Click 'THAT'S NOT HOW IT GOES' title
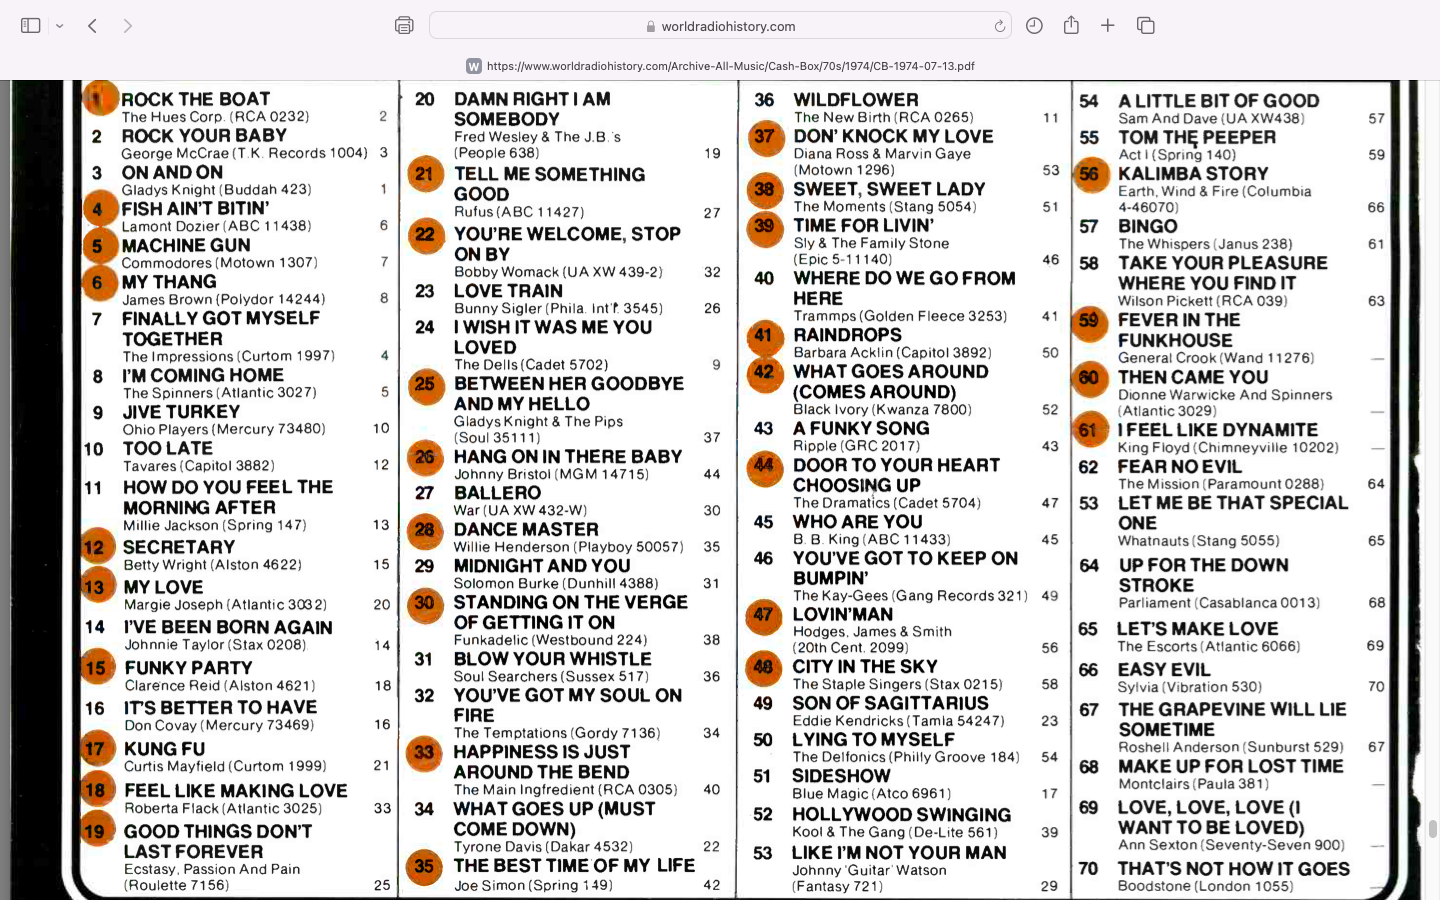The height and width of the screenshot is (900, 1440). (x=1234, y=869)
